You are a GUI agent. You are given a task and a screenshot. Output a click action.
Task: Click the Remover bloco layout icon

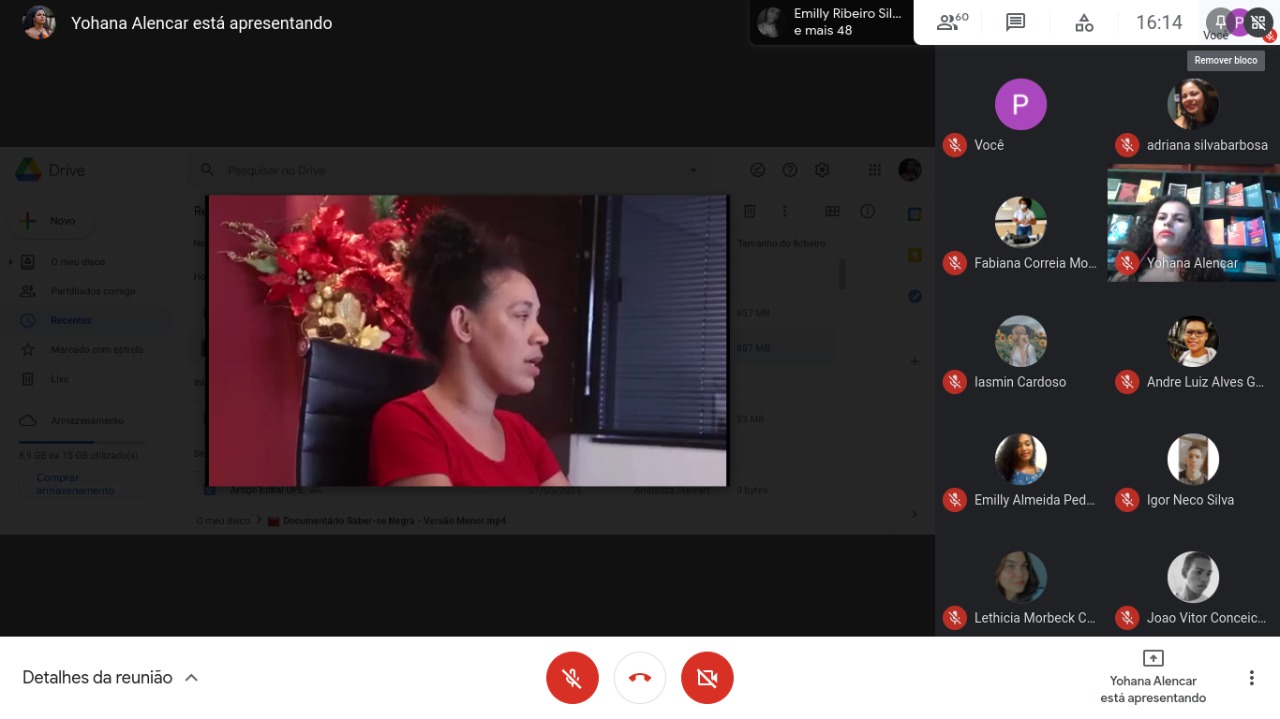point(1258,22)
